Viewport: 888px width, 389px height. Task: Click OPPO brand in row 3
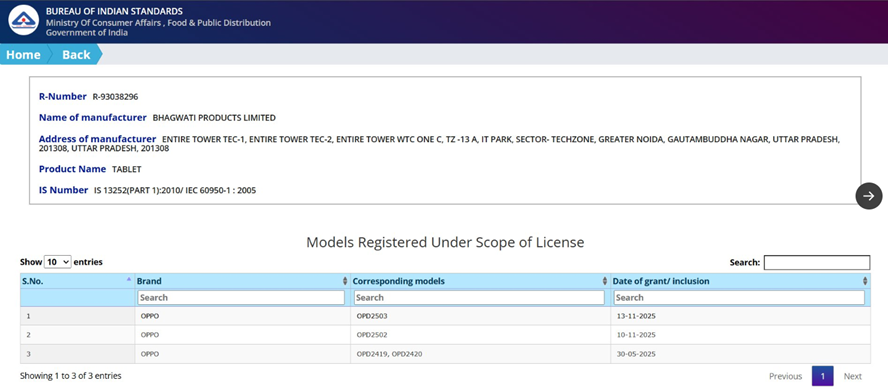click(x=150, y=354)
